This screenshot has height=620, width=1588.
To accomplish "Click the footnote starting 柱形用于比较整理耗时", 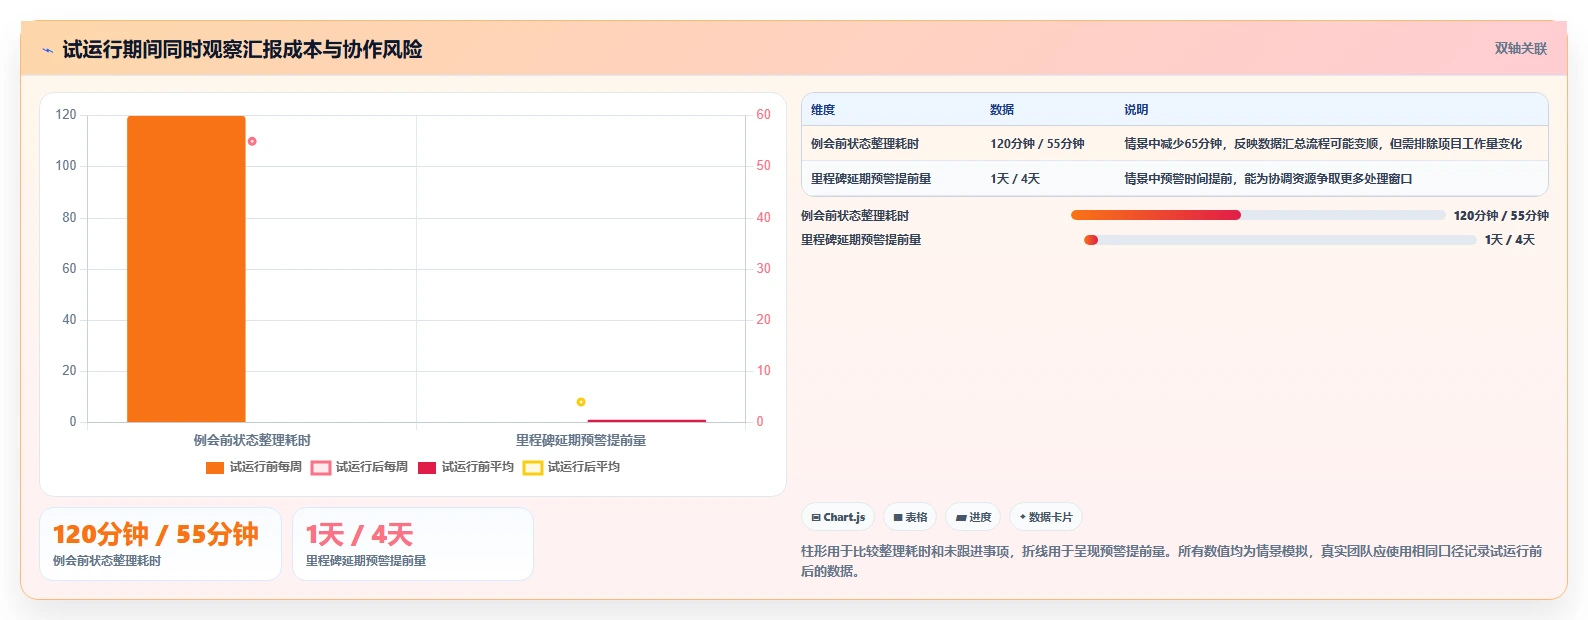I will [x=1172, y=561].
